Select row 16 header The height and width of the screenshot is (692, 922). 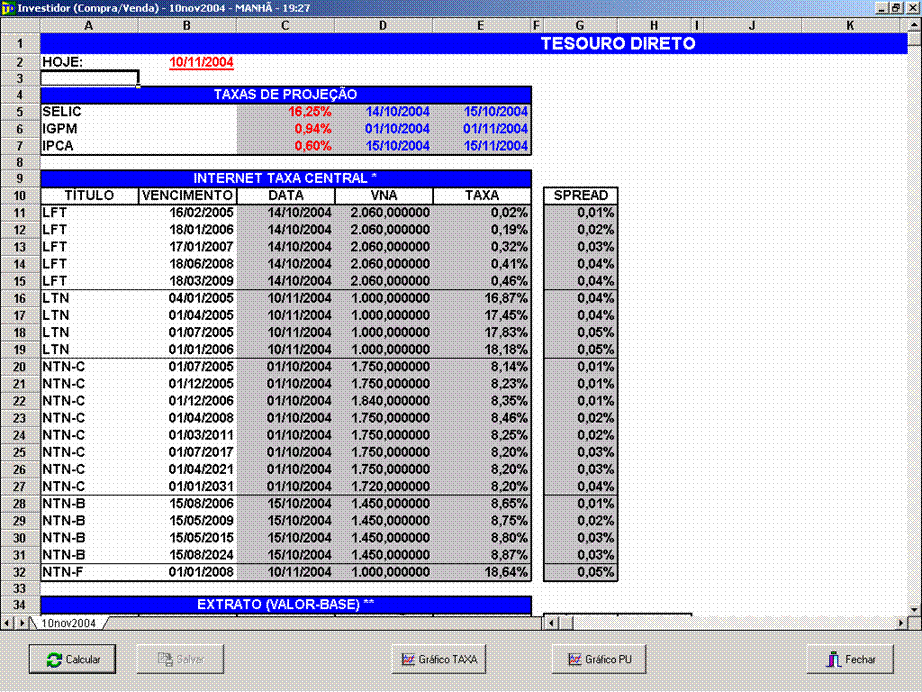click(19, 298)
